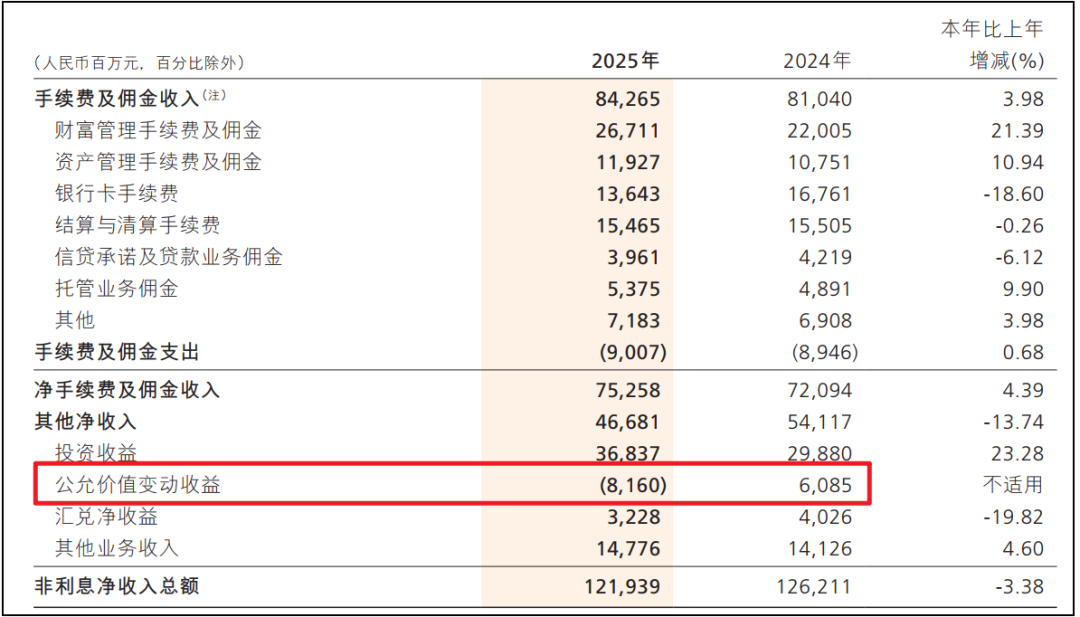Select the 2025 value 46,681
Image resolution: width=1080 pixels, height=617 pixels.
point(625,422)
